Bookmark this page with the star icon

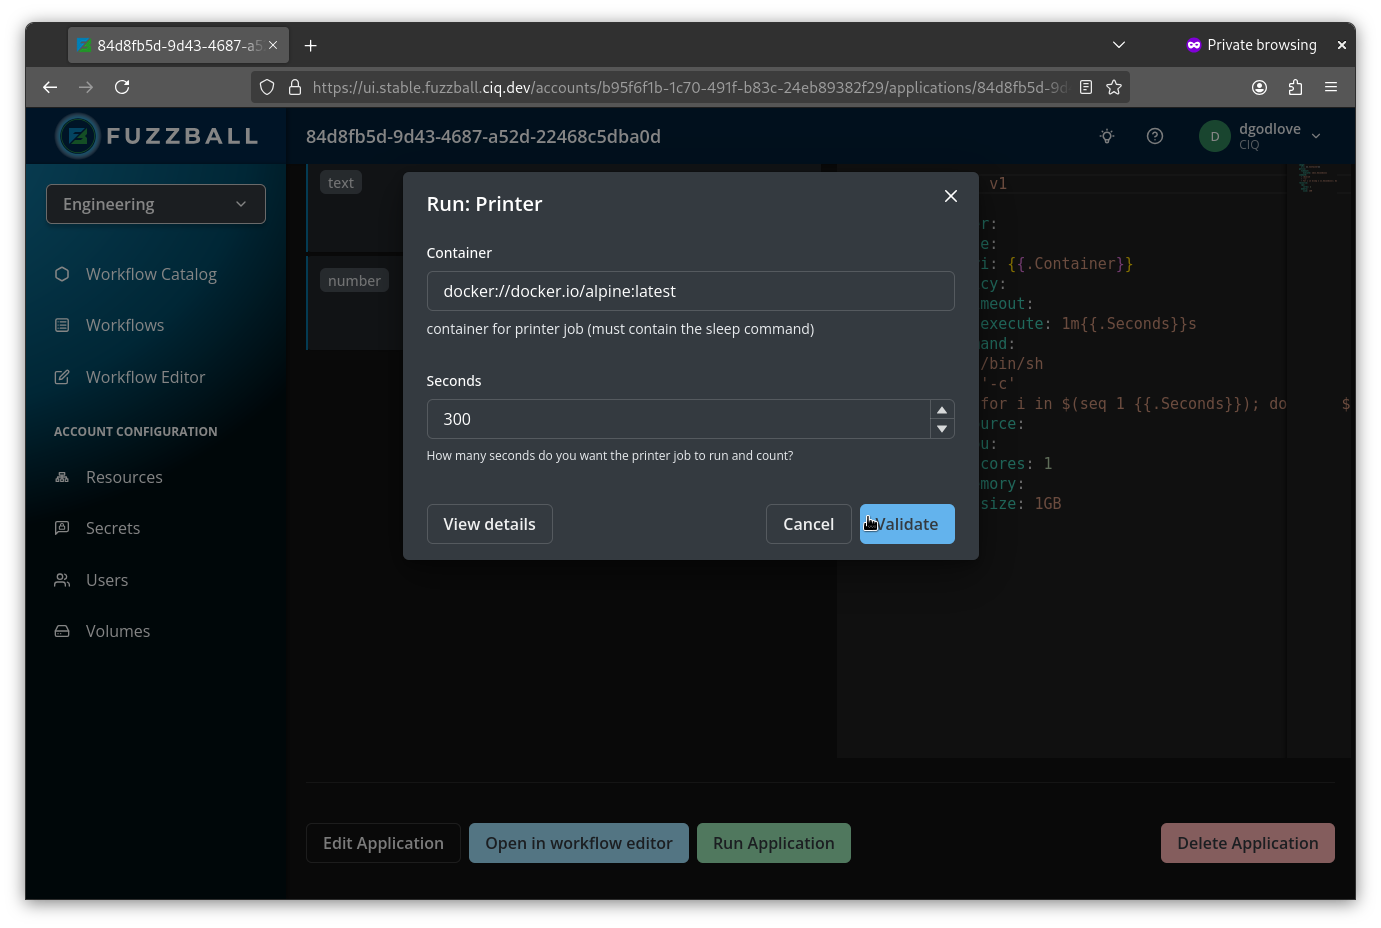coord(1114,87)
